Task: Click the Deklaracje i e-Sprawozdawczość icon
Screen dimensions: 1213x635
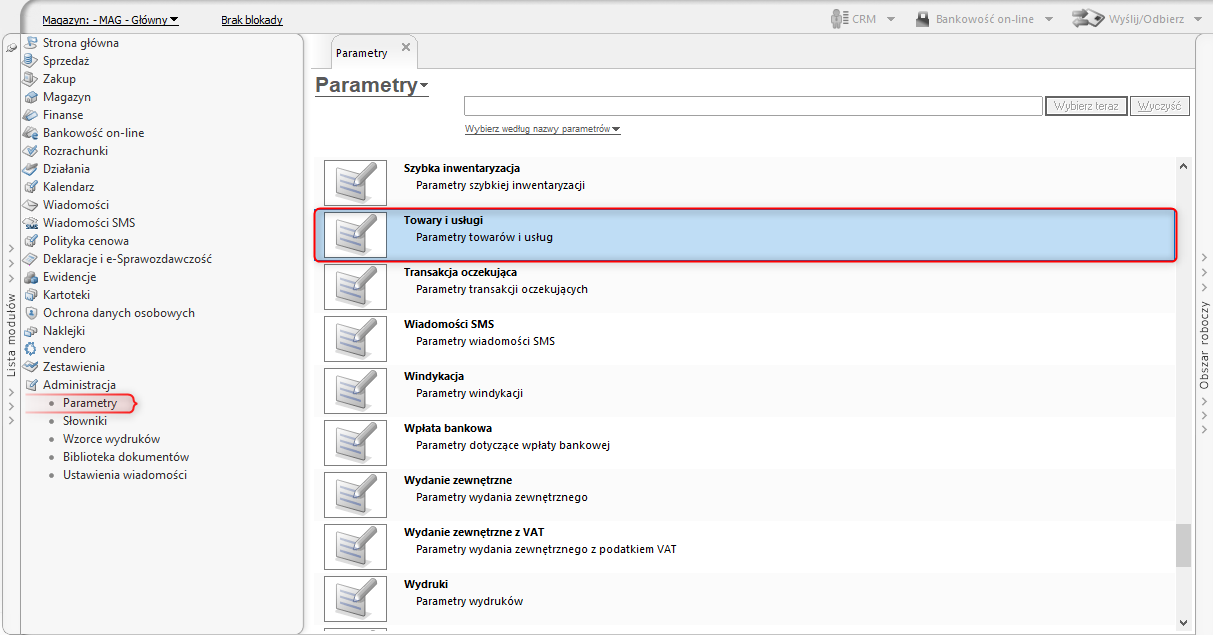Action: tap(30, 259)
